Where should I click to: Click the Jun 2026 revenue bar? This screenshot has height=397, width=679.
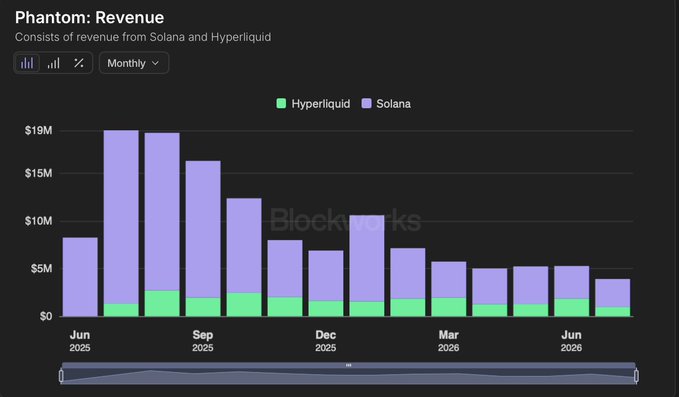click(x=572, y=291)
